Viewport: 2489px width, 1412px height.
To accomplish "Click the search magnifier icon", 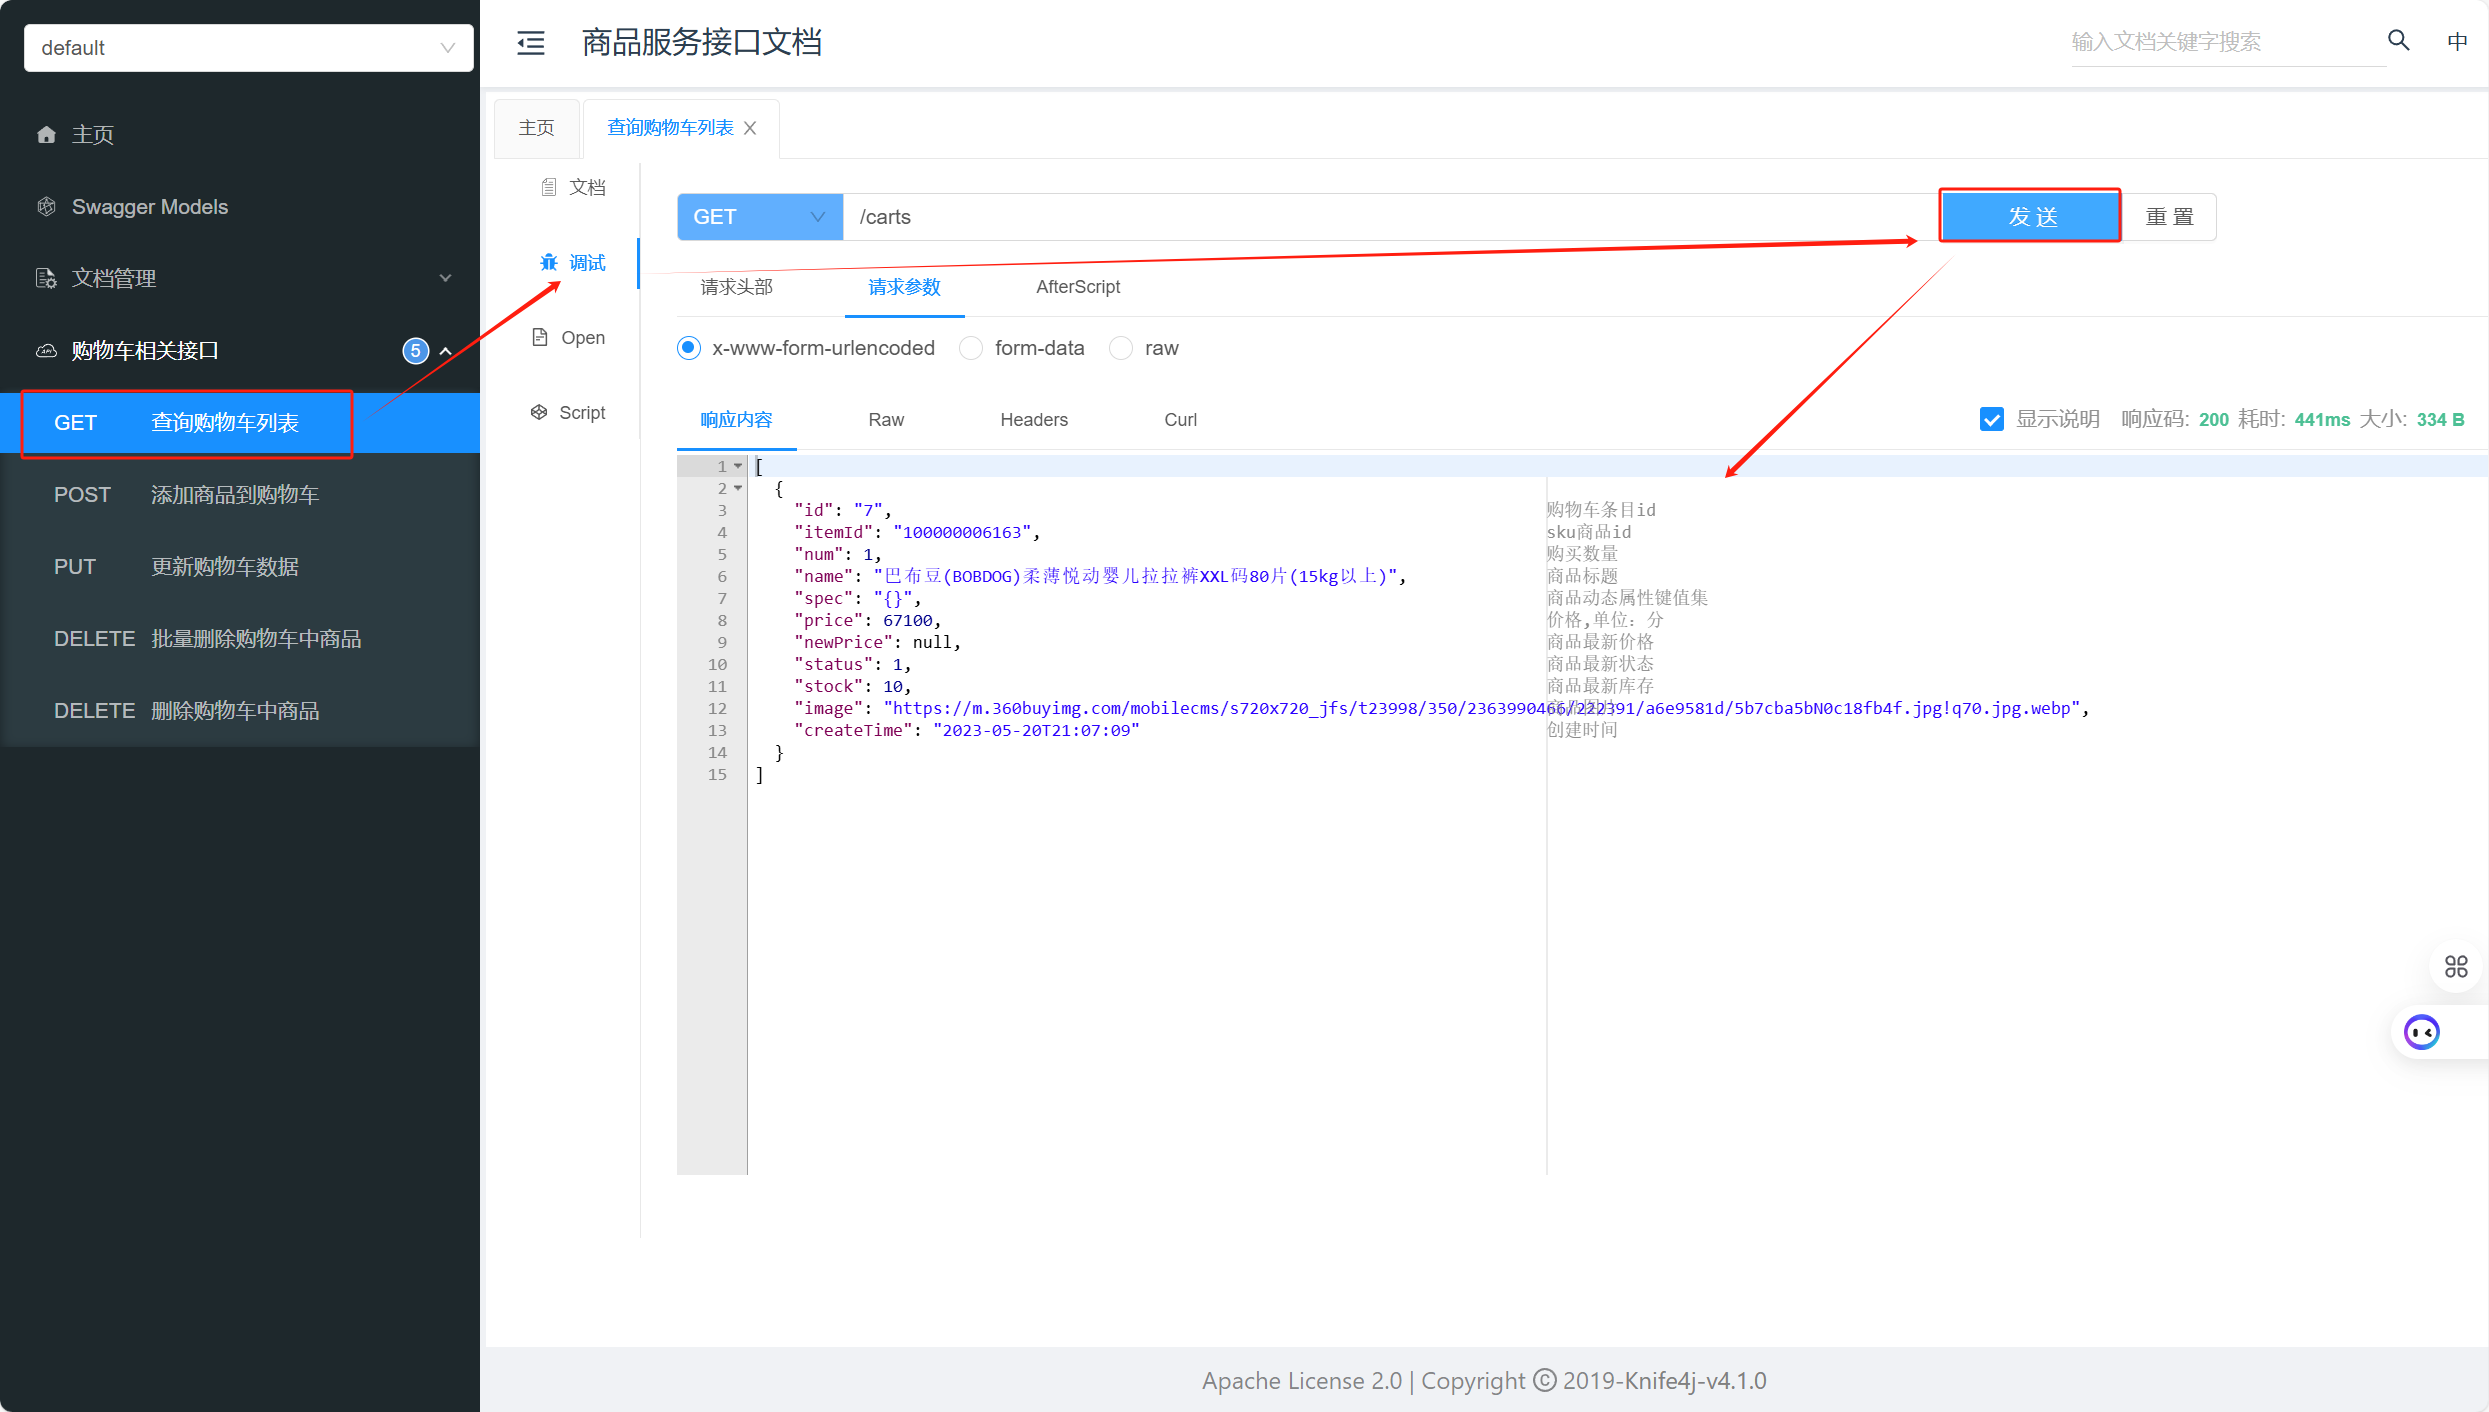I will pyautogui.click(x=2398, y=41).
